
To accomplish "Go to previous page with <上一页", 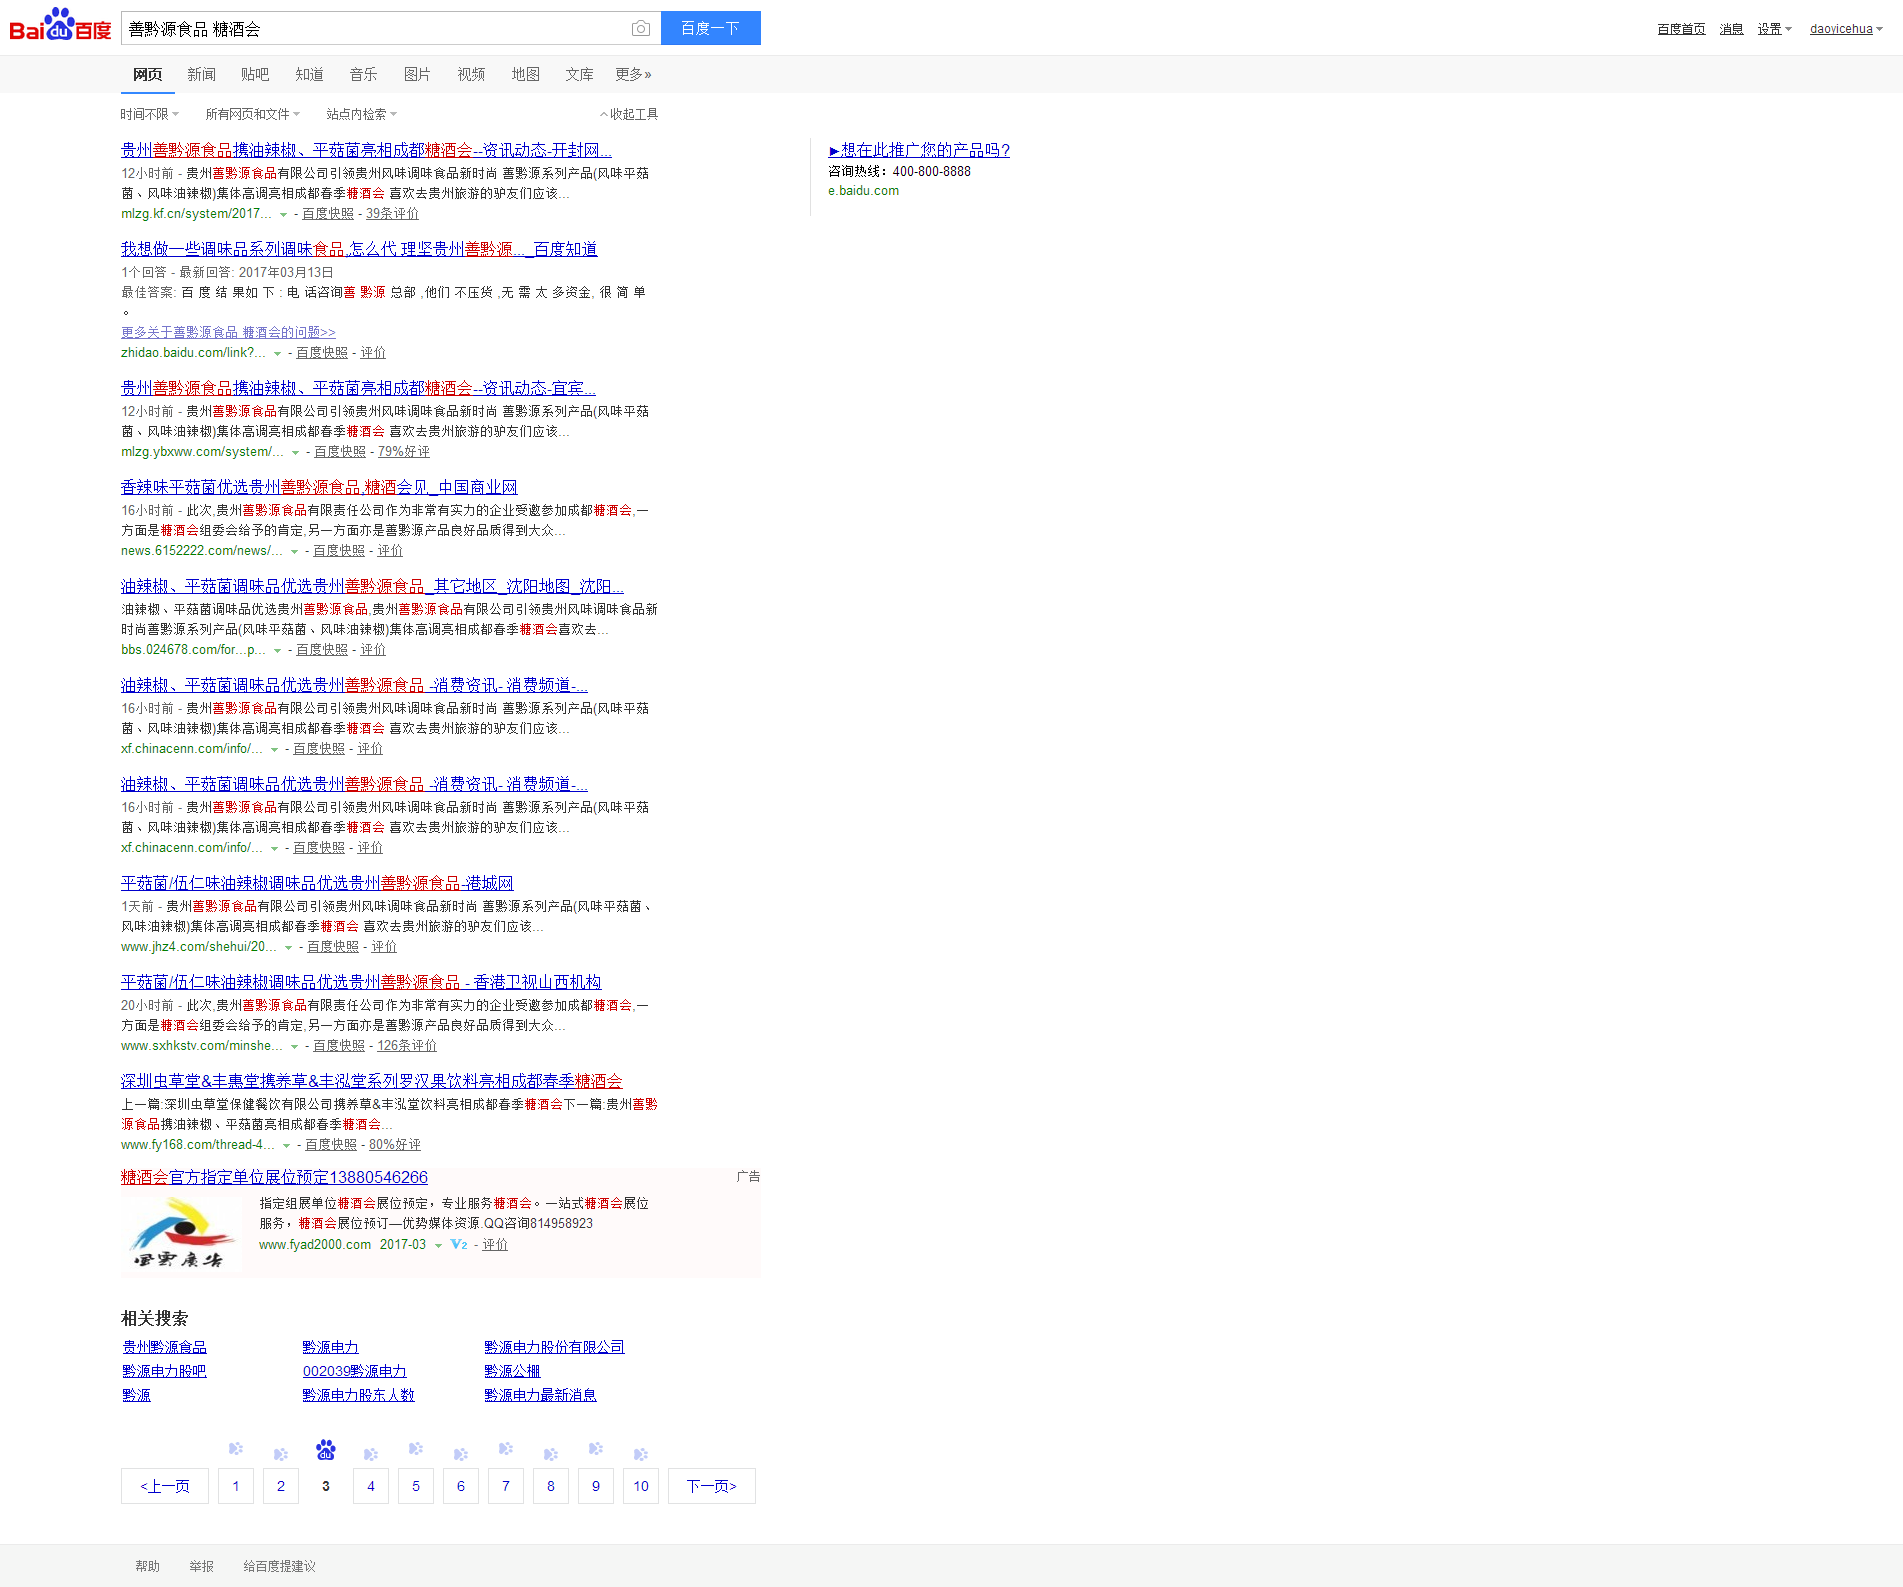I will pyautogui.click(x=165, y=1486).
